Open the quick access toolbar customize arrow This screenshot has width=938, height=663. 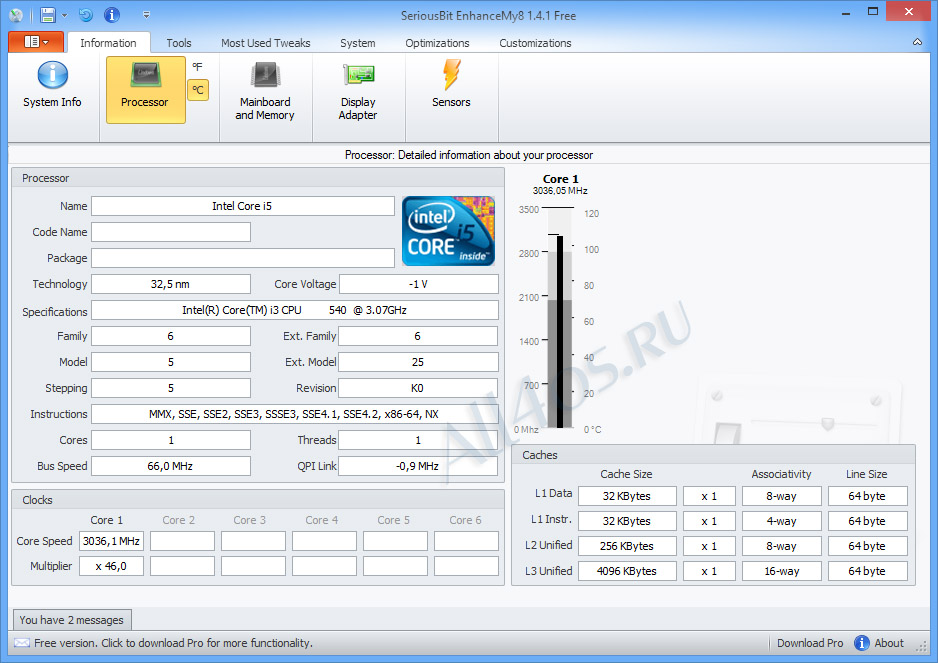[147, 15]
